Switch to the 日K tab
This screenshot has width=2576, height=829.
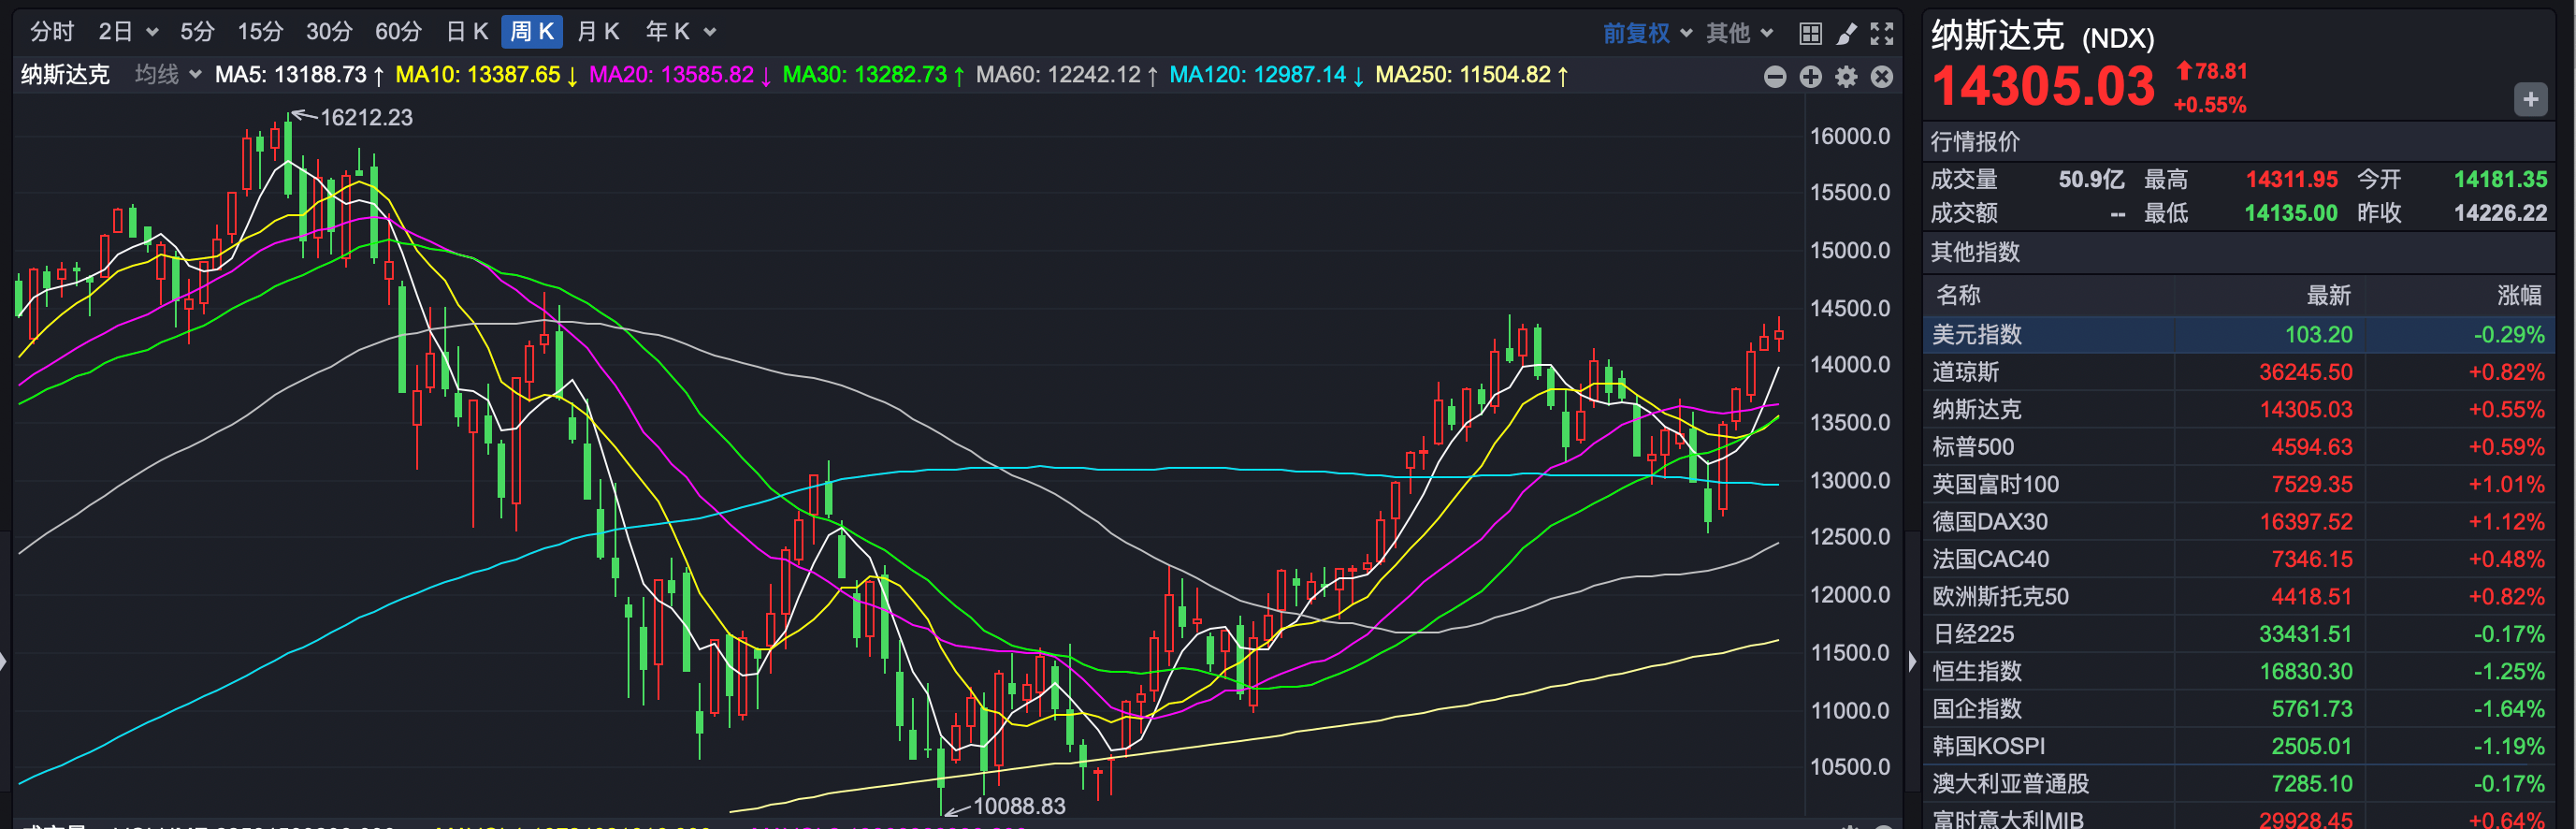pyautogui.click(x=467, y=32)
